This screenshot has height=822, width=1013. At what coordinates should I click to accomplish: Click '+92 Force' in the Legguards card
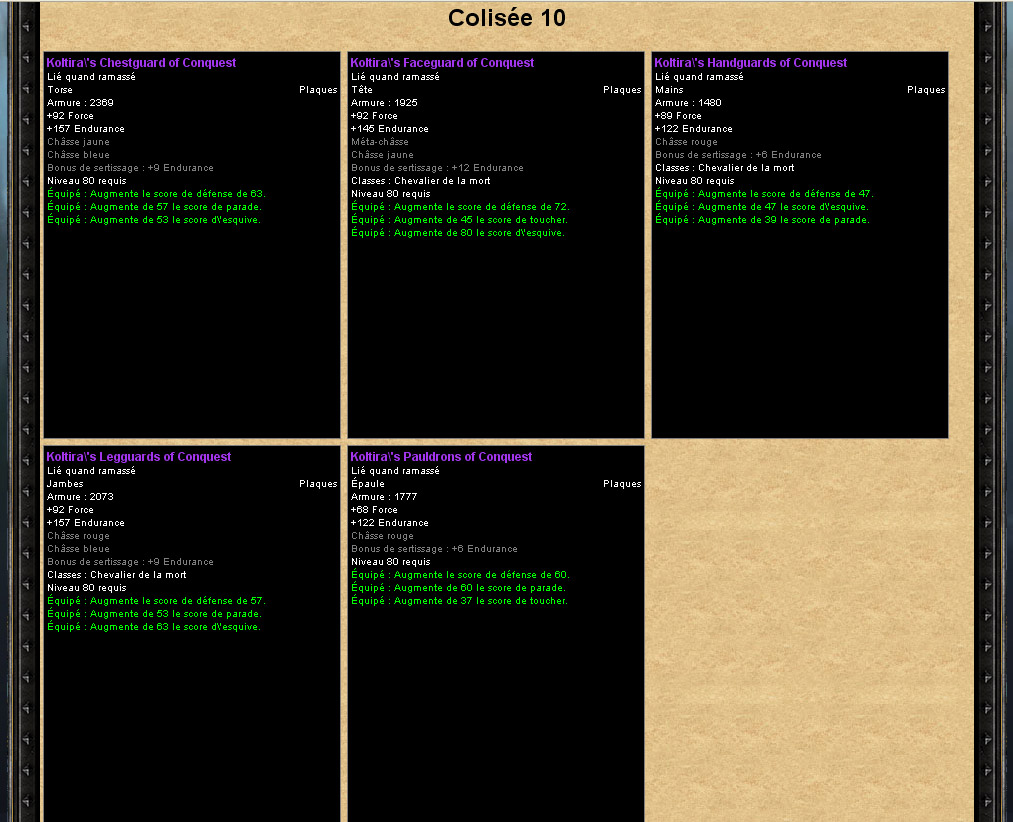pyautogui.click(x=70, y=510)
